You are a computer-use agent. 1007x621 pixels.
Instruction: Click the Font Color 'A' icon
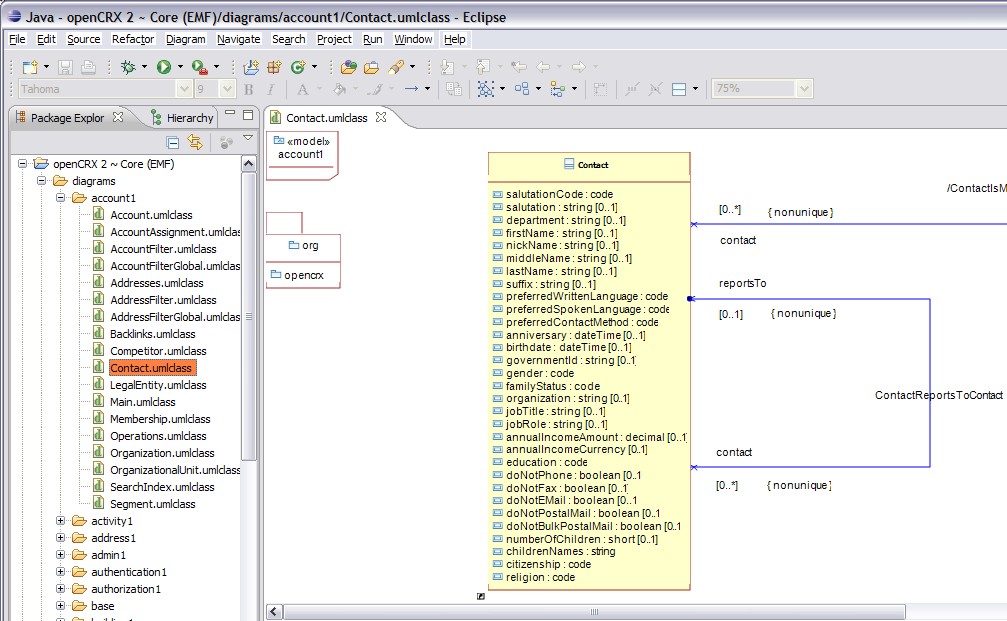302,89
